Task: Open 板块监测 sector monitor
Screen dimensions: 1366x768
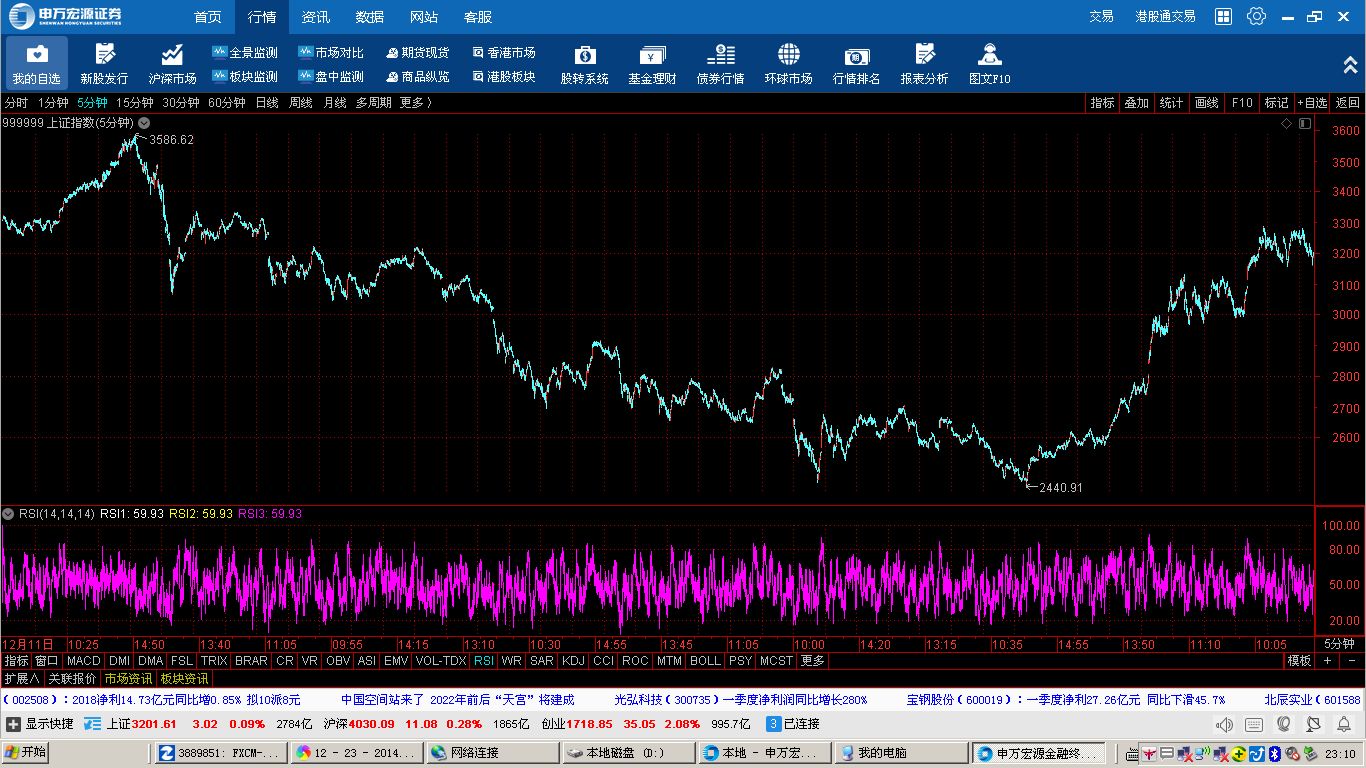Action: click(245, 76)
